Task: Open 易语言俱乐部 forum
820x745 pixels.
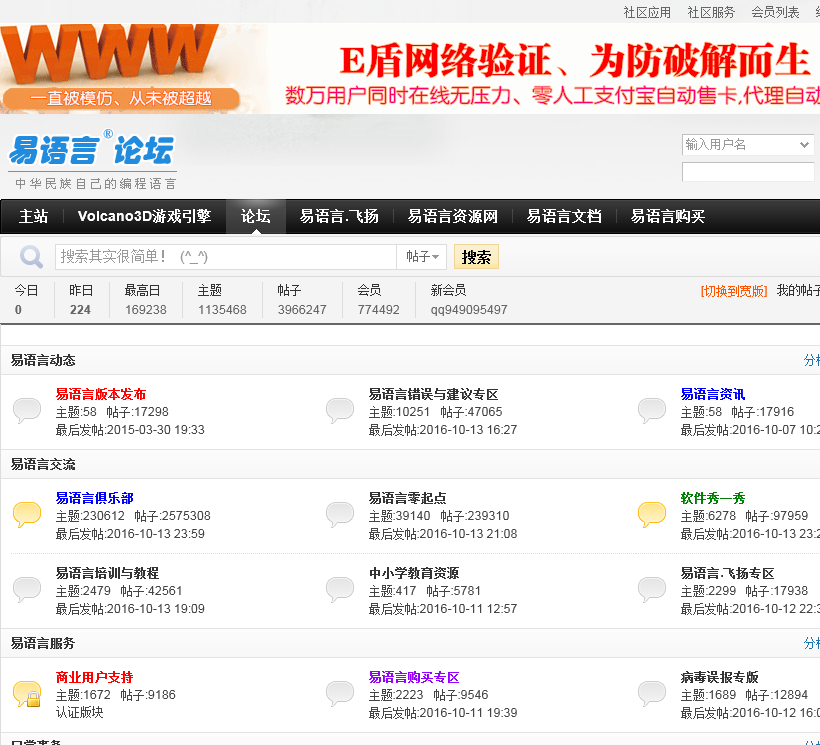Action: click(x=94, y=498)
